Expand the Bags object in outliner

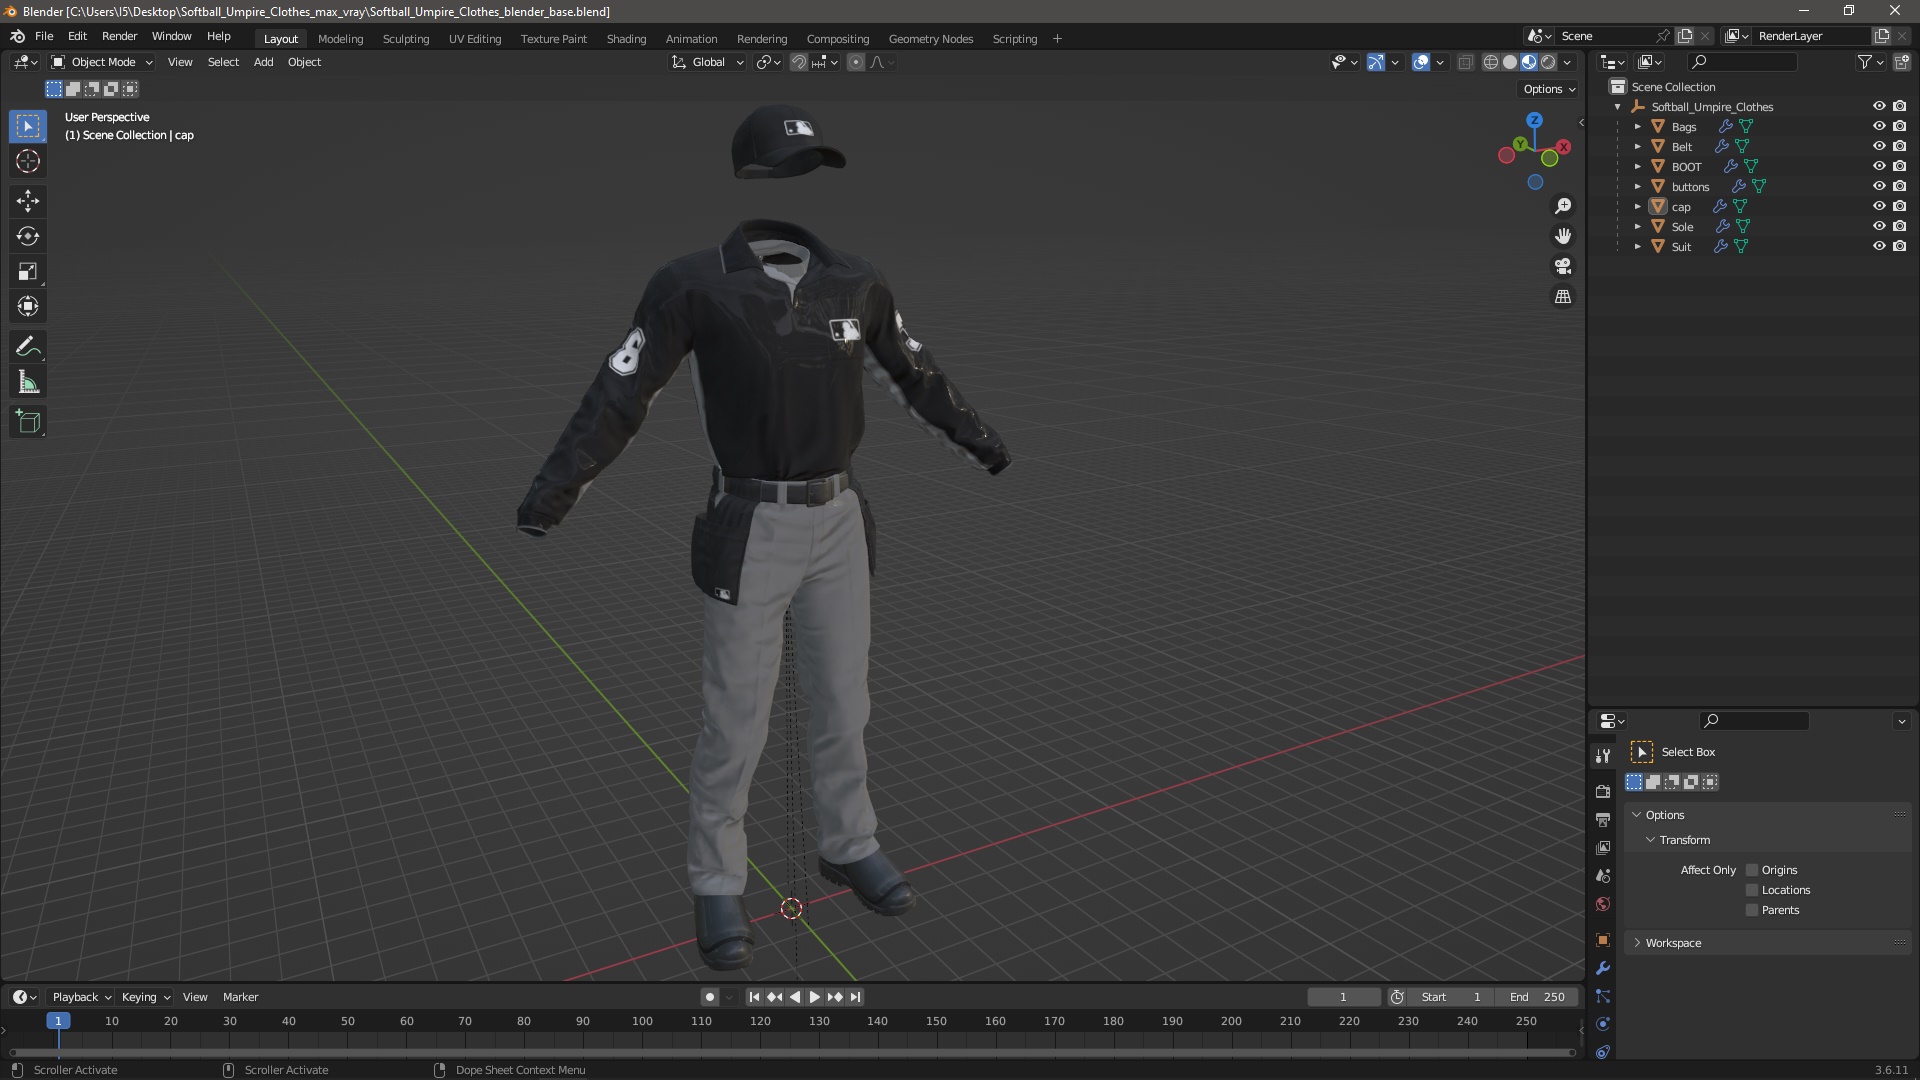coord(1637,126)
